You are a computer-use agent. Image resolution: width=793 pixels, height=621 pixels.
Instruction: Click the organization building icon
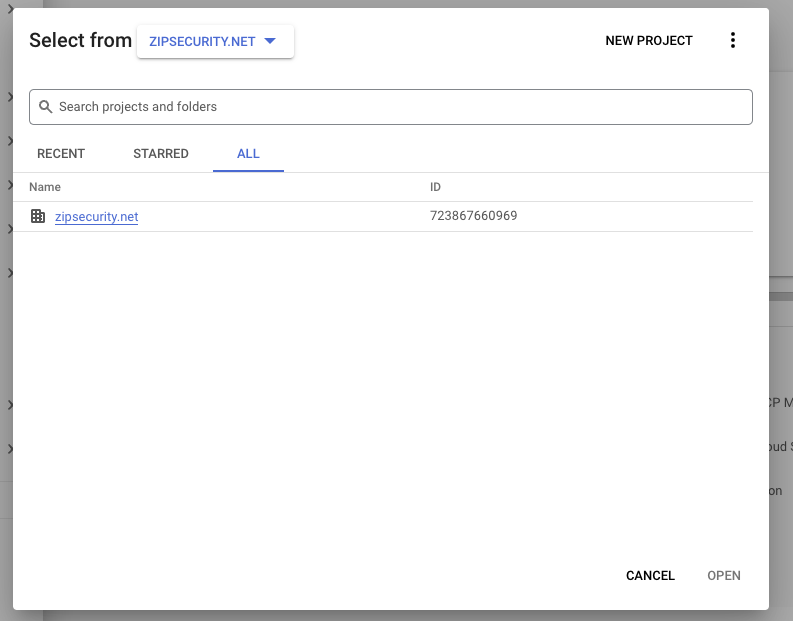(x=38, y=216)
